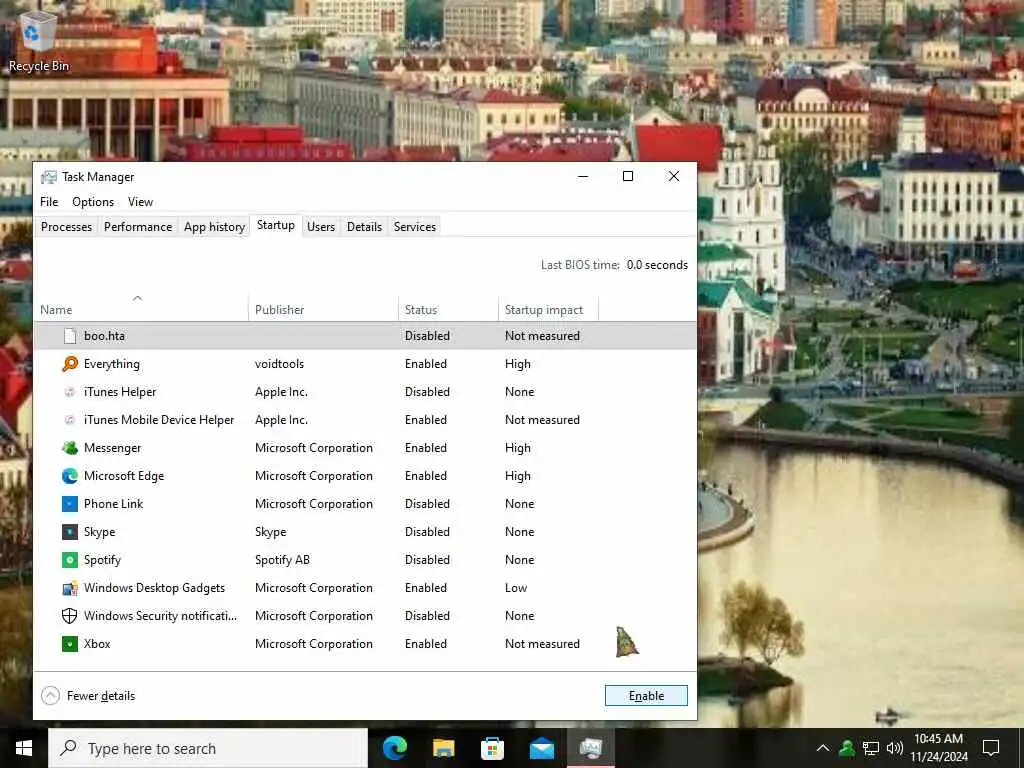Sort by Startup impact column

(548, 310)
